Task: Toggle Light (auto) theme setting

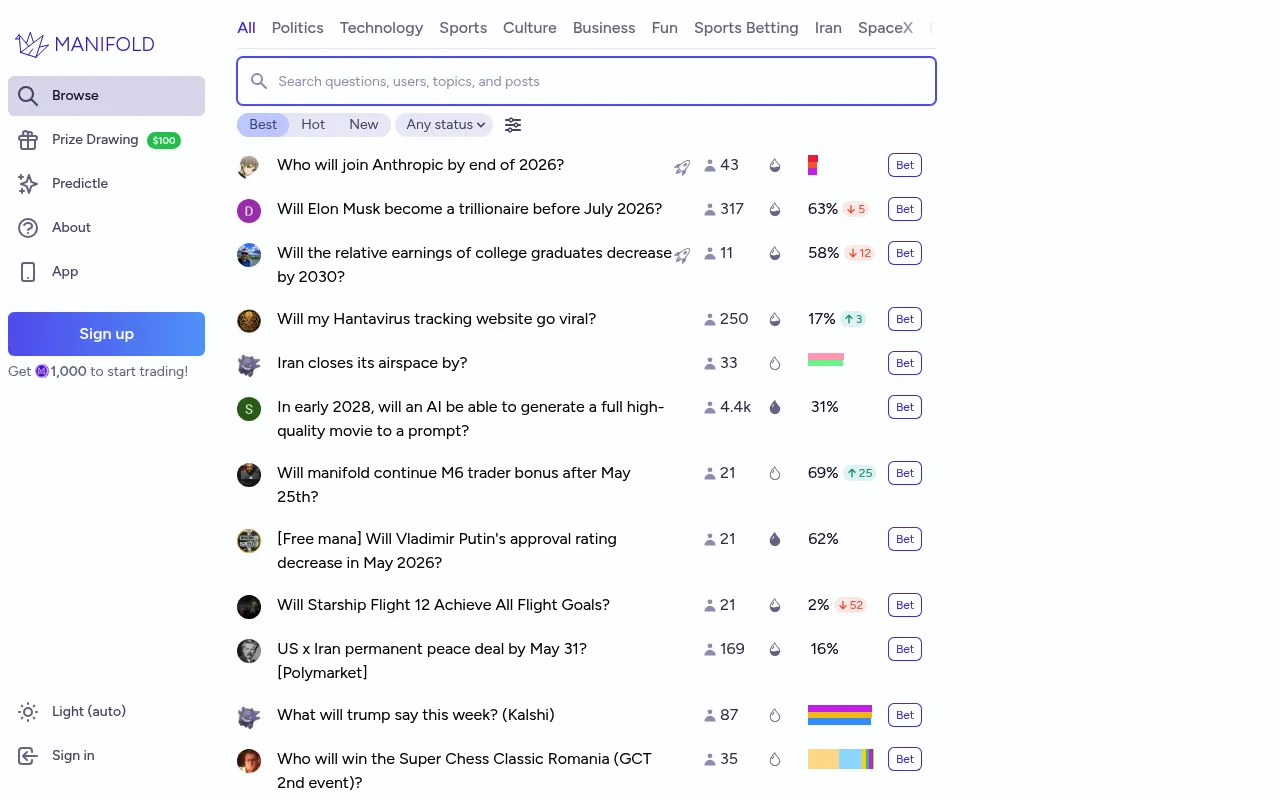Action: coord(106,712)
